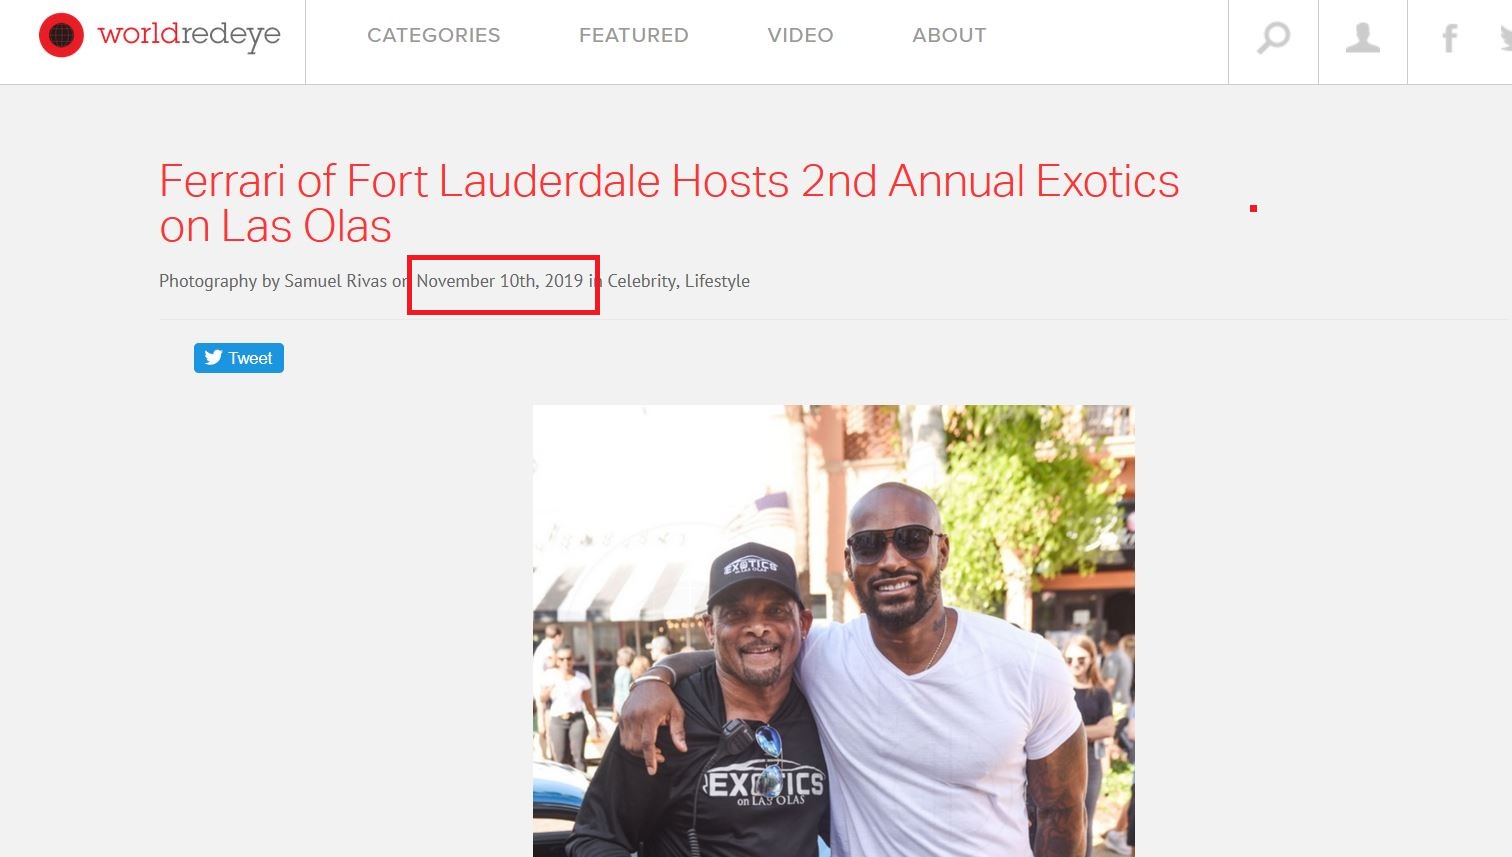Click the November 10th, 2019 date
Viewport: 1512px width, 857px height.
(x=500, y=281)
